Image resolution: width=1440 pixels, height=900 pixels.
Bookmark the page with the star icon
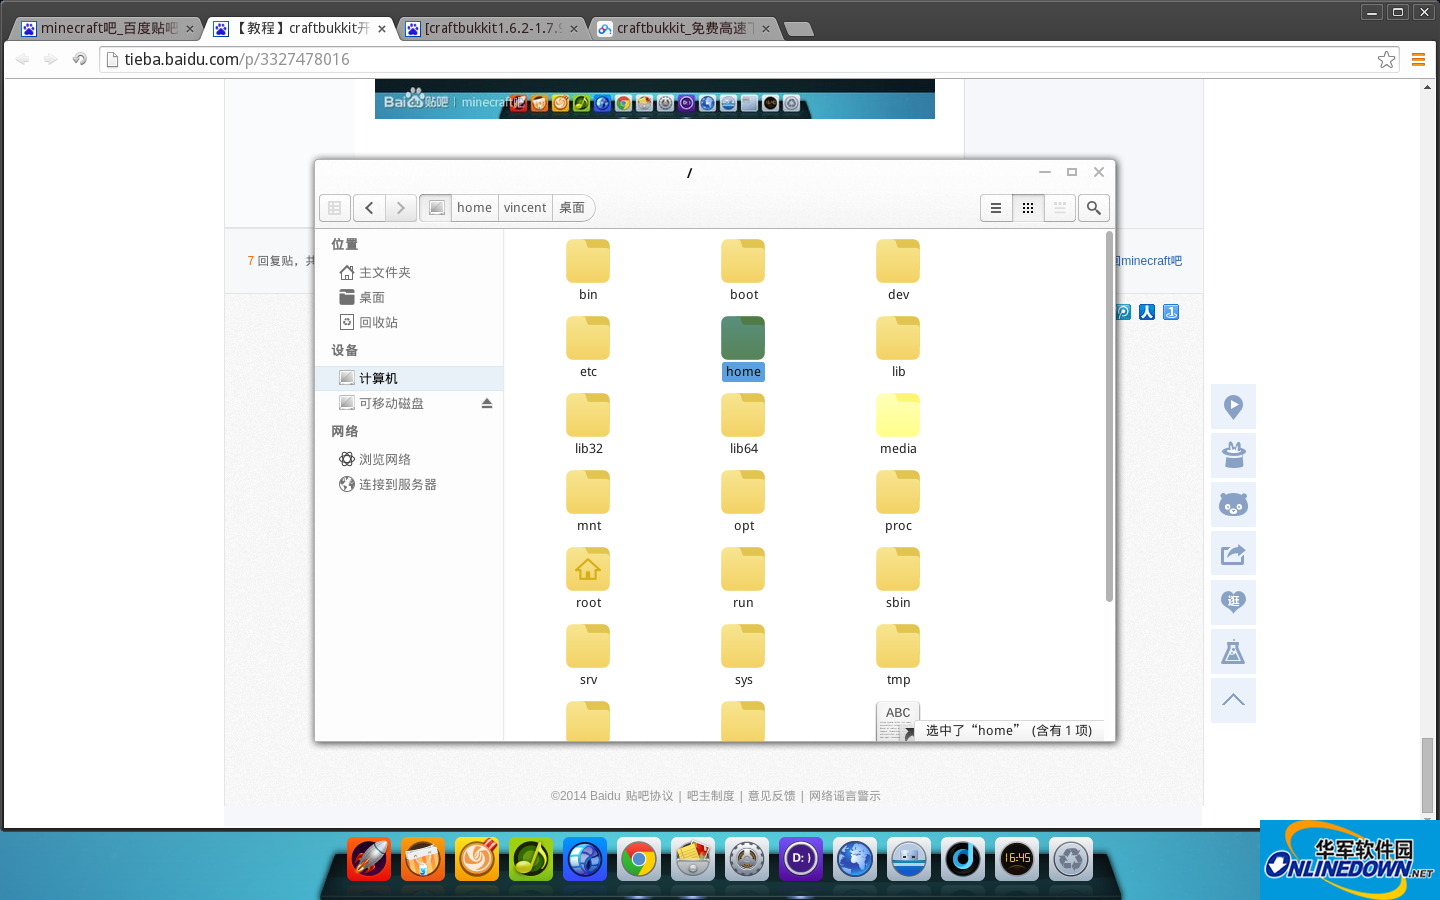pos(1387,59)
